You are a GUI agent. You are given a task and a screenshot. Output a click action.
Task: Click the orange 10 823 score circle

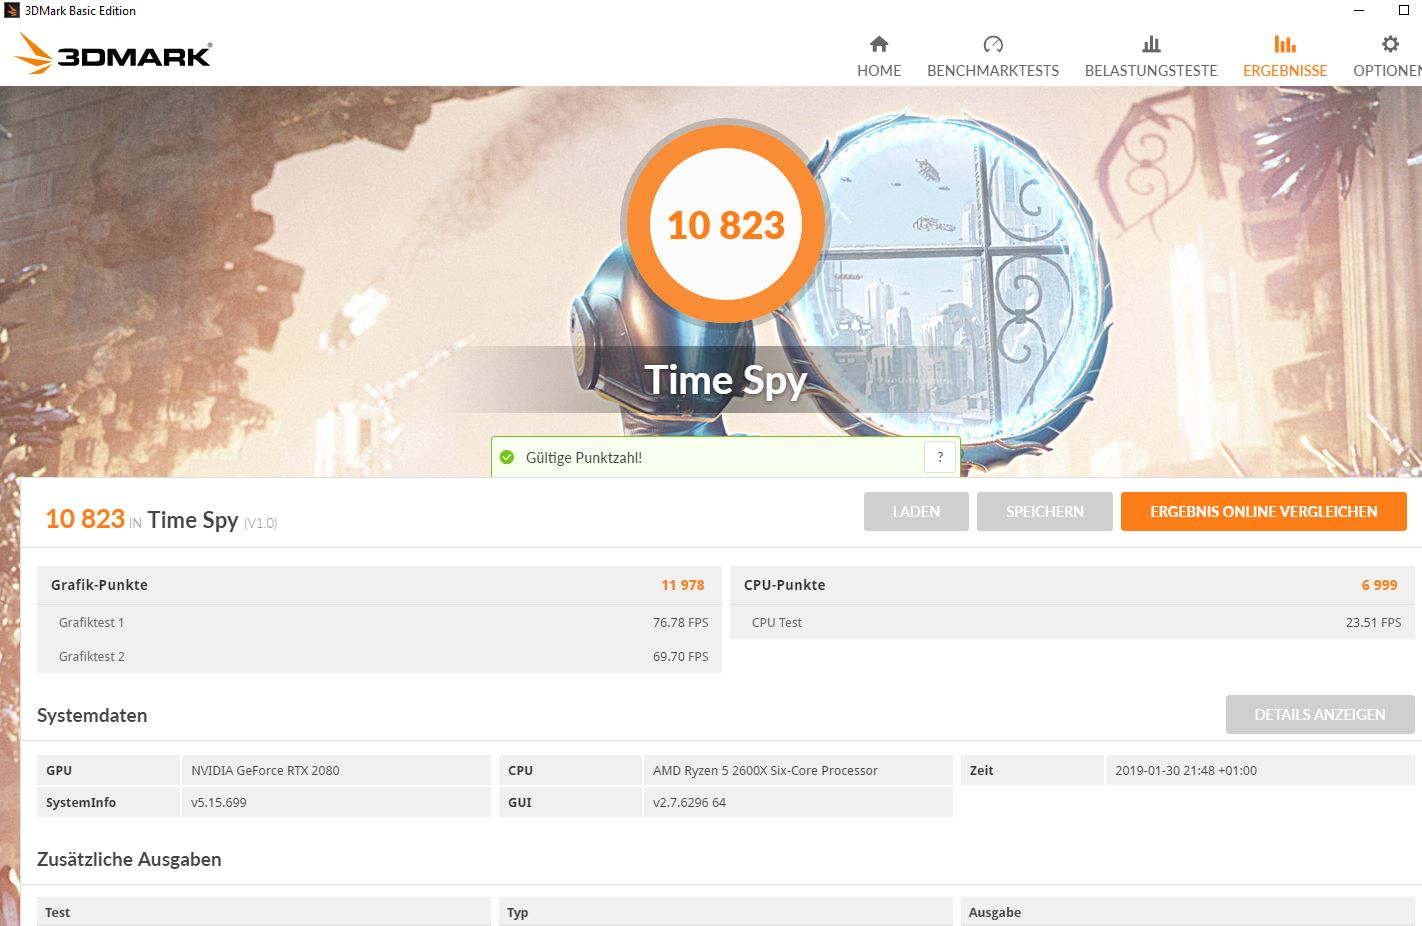point(726,224)
